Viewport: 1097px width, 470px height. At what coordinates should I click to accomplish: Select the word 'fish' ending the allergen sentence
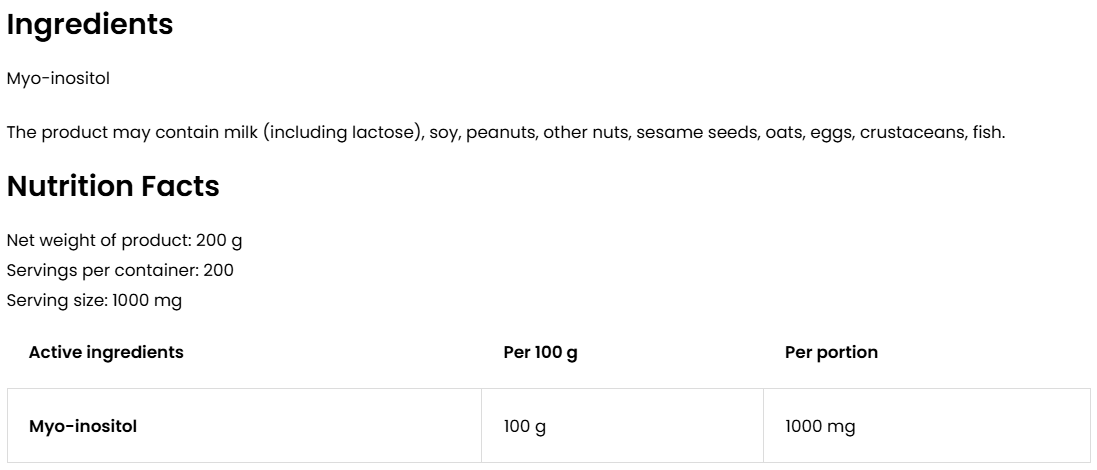(x=988, y=133)
